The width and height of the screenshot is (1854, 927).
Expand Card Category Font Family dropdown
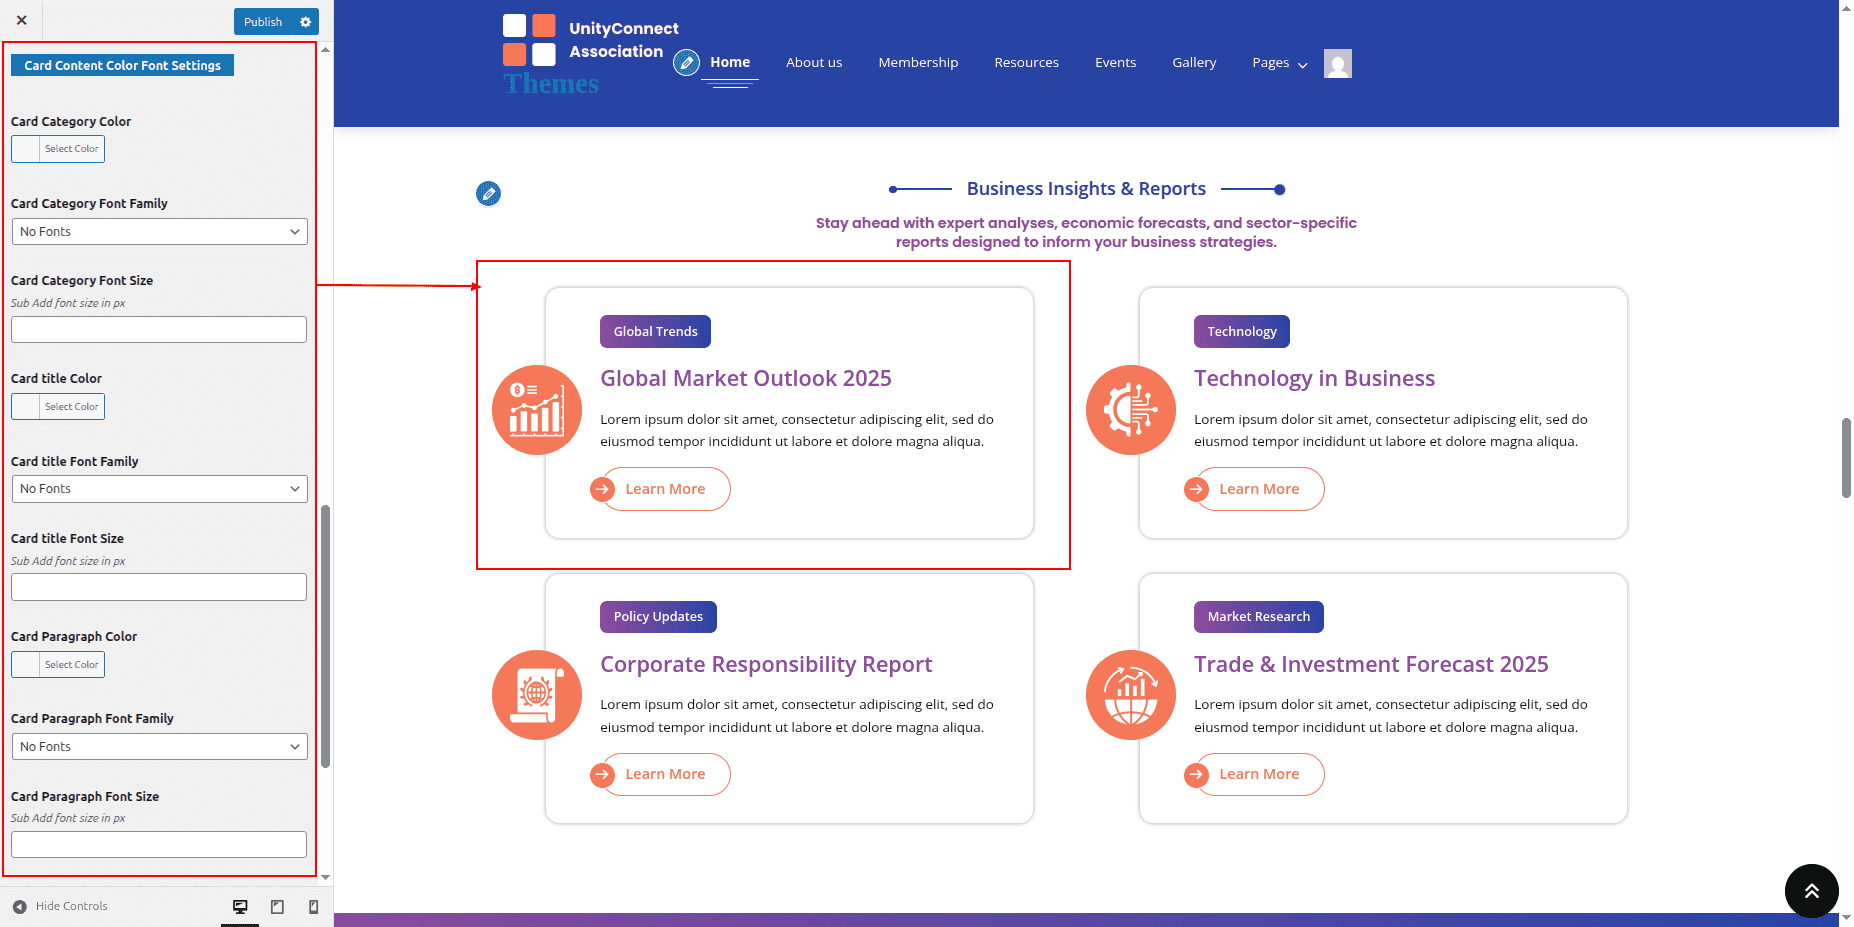[x=159, y=231]
